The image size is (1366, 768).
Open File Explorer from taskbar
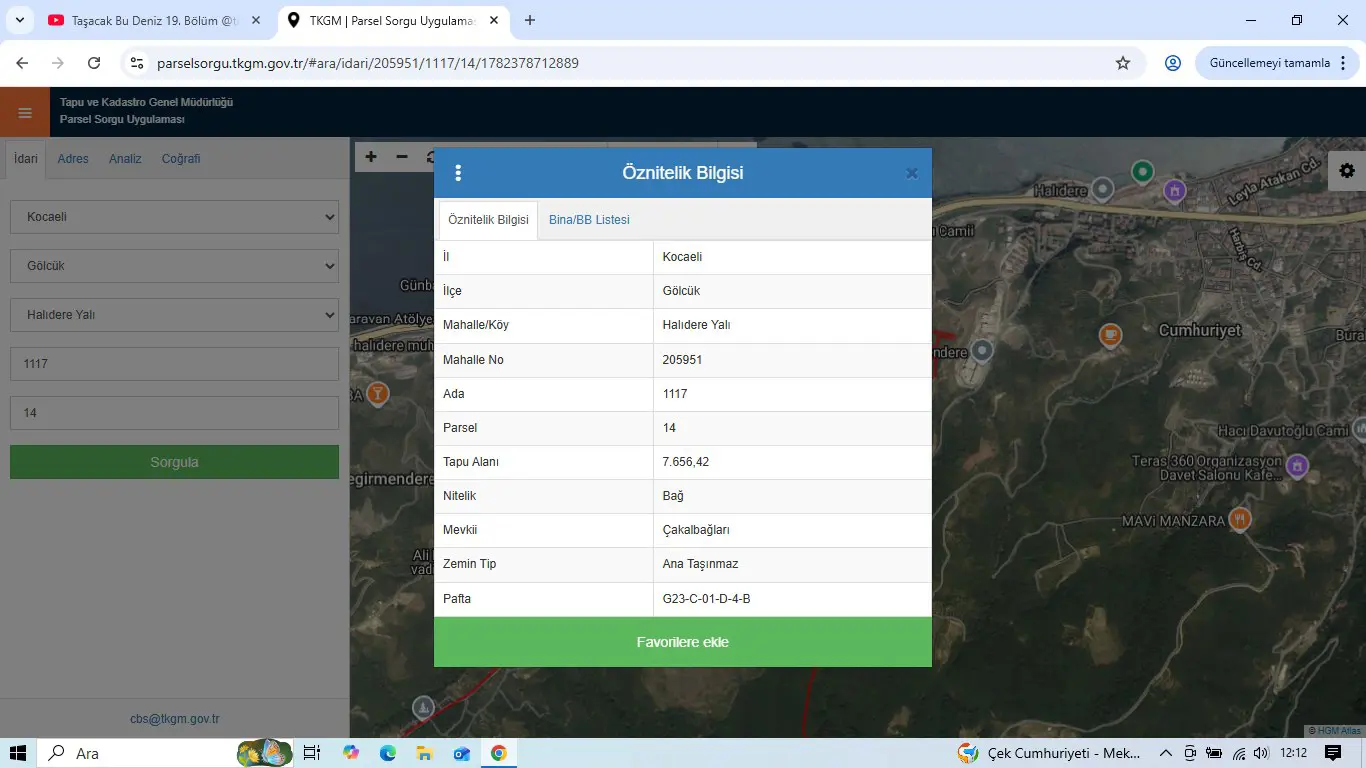pyautogui.click(x=424, y=753)
